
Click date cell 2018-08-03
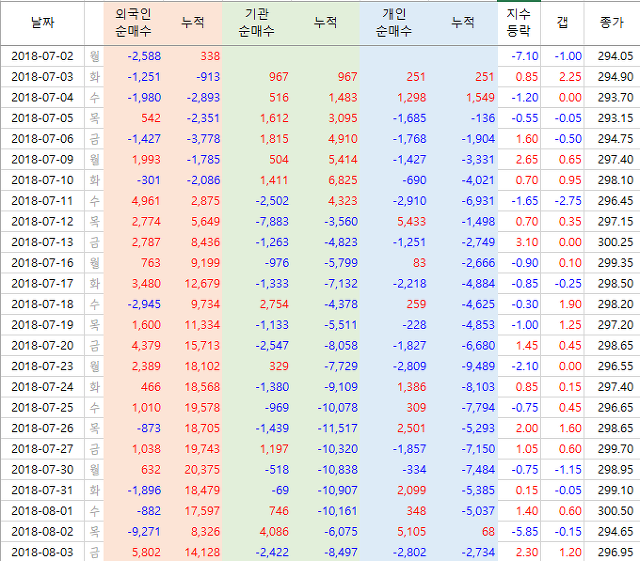(x=42, y=552)
